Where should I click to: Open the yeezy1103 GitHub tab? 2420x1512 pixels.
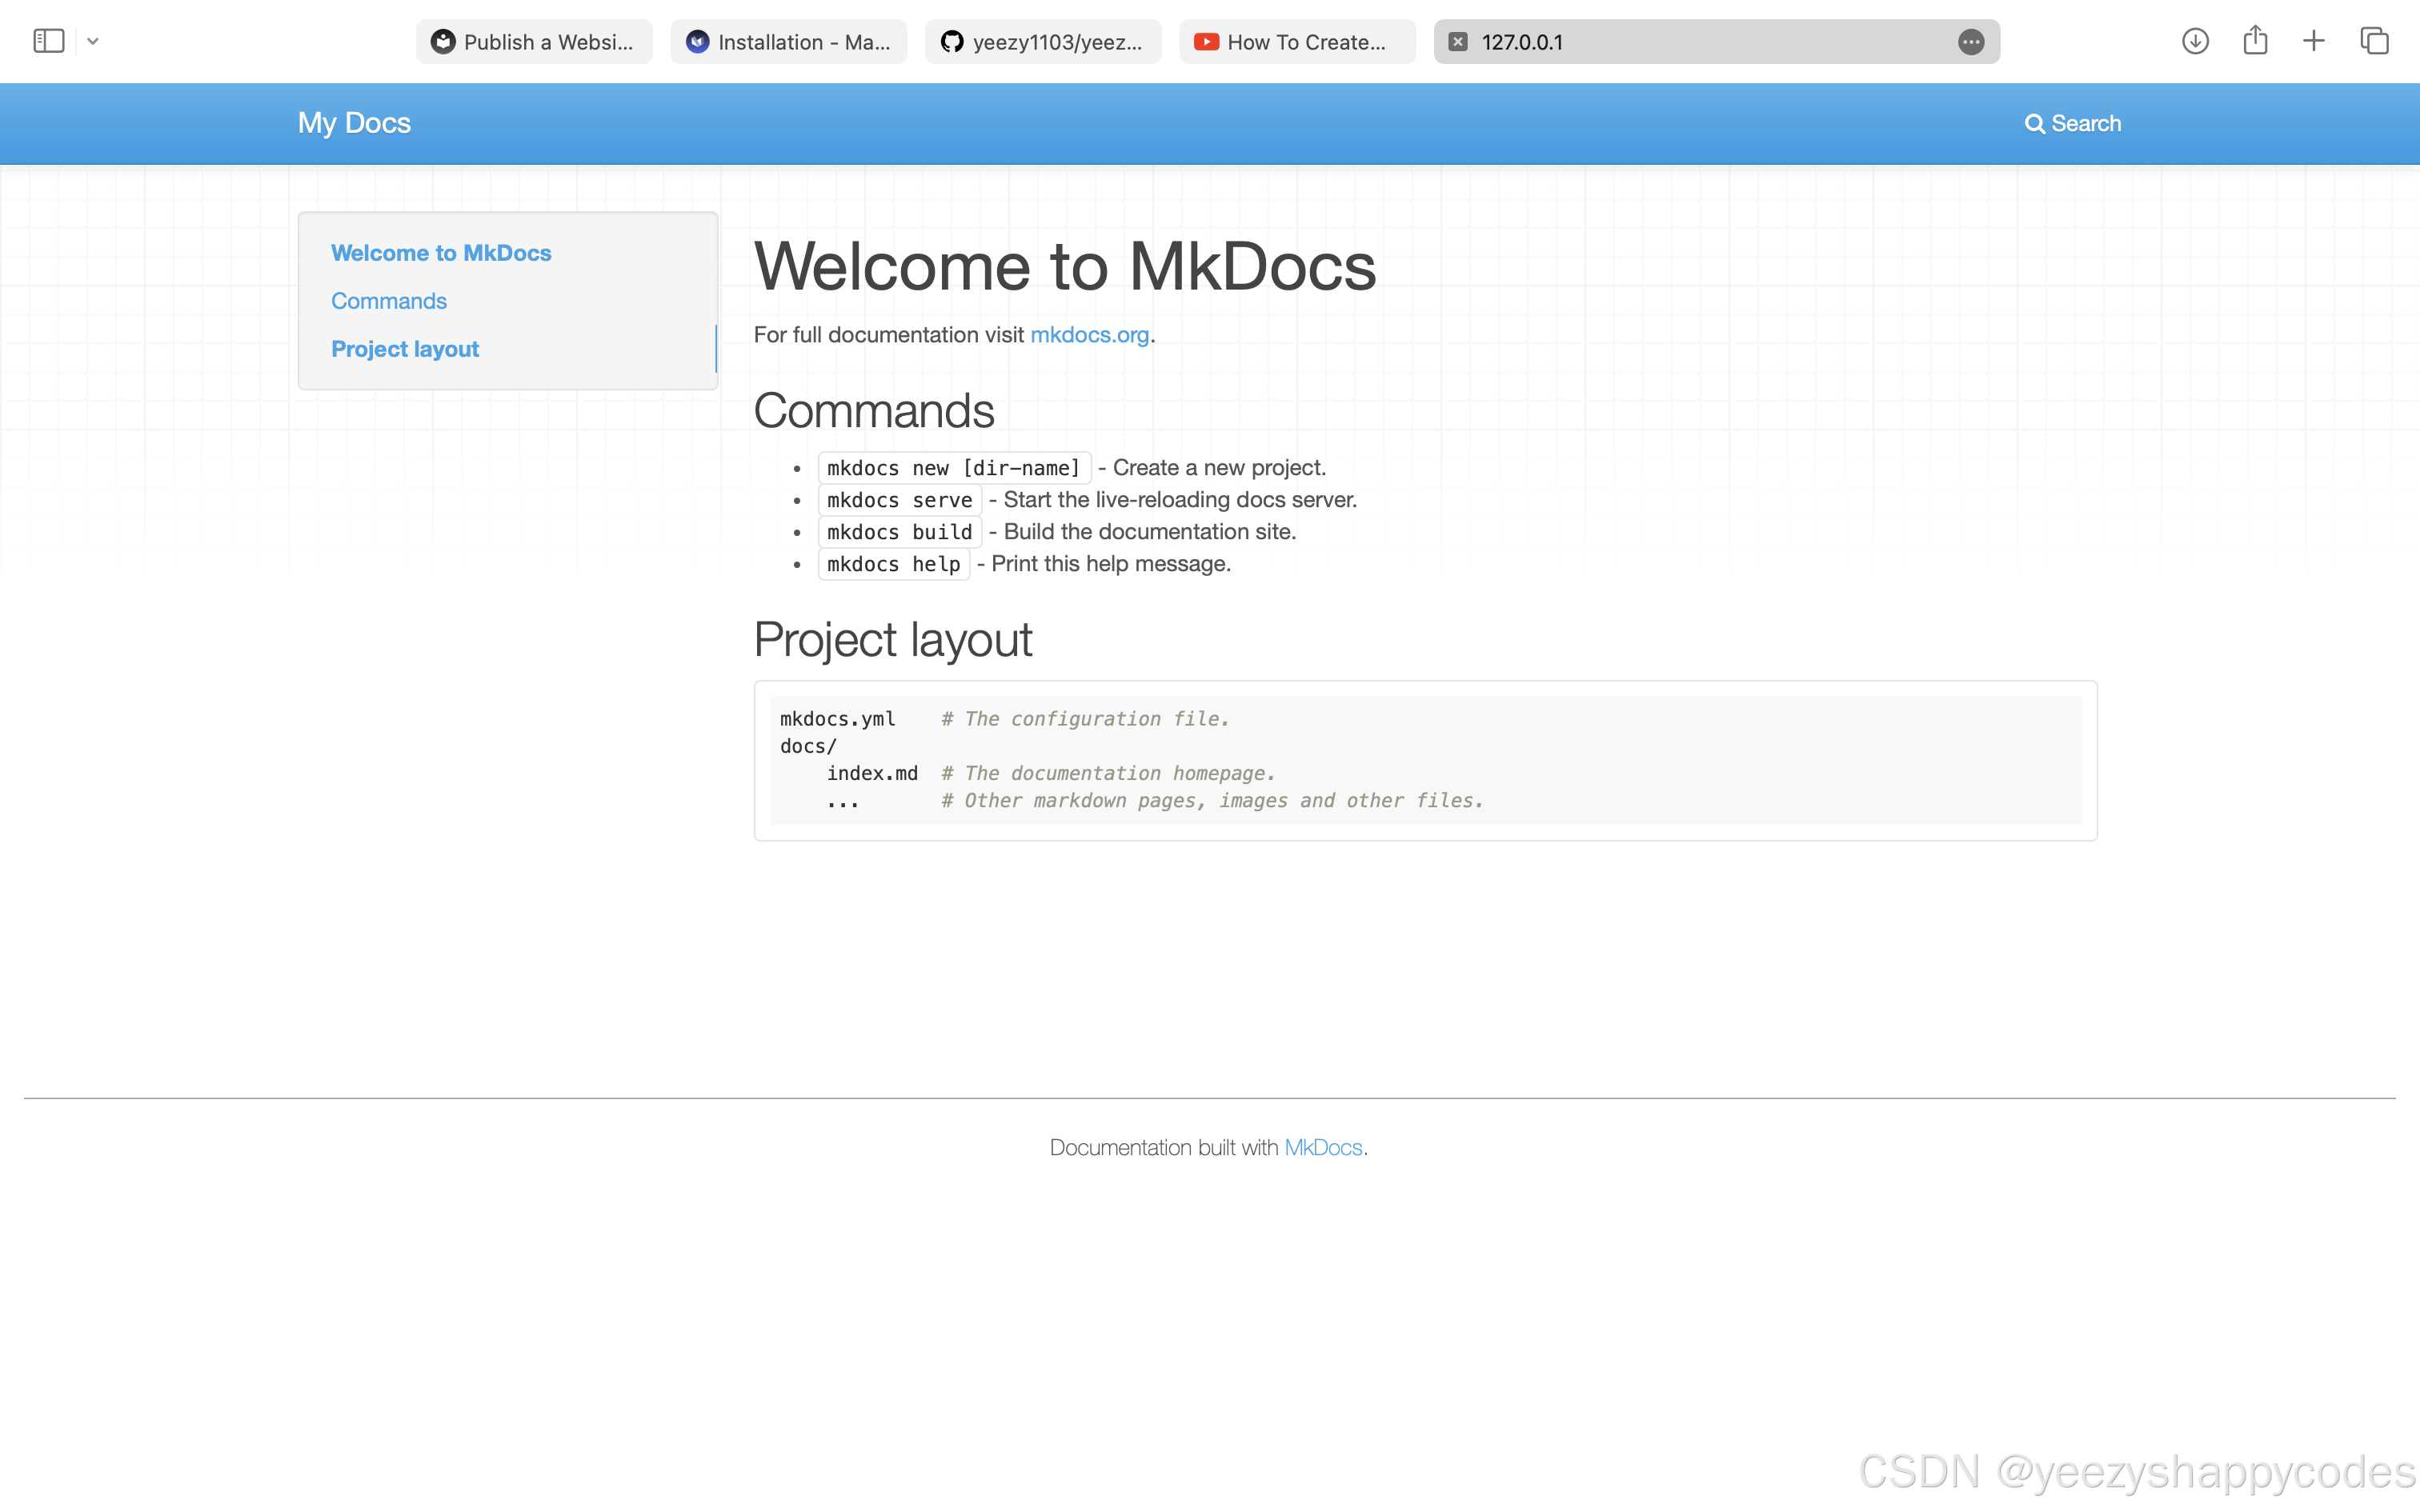pyautogui.click(x=1043, y=42)
